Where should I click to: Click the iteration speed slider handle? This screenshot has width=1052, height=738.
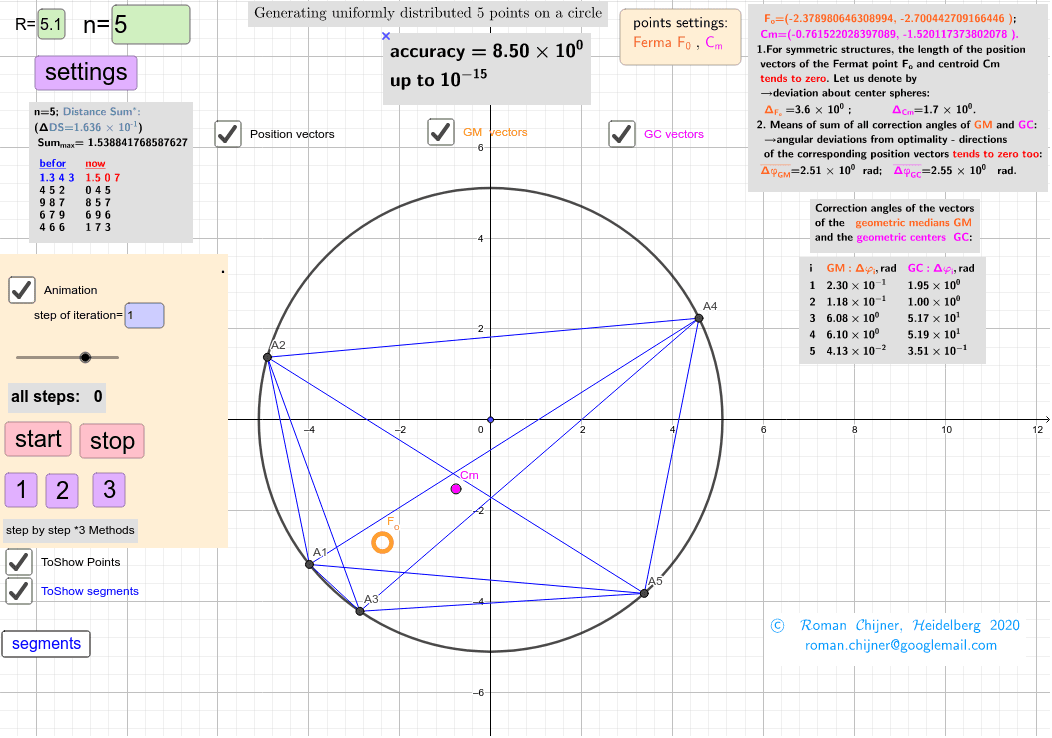tap(86, 357)
